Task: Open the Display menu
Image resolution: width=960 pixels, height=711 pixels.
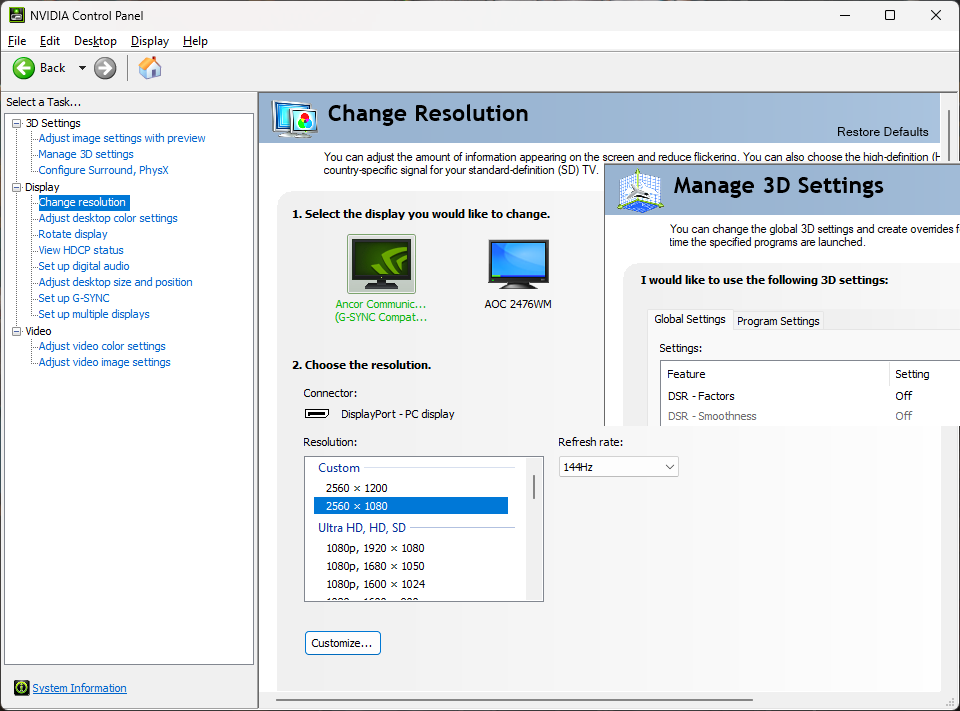Action: click(x=149, y=41)
